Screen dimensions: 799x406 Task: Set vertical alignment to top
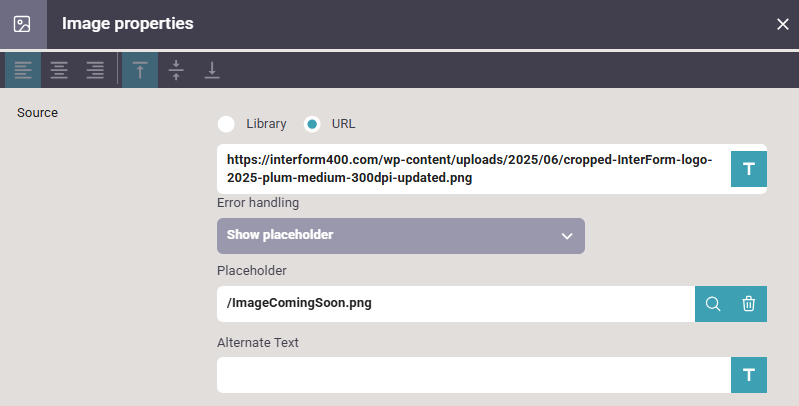point(140,70)
